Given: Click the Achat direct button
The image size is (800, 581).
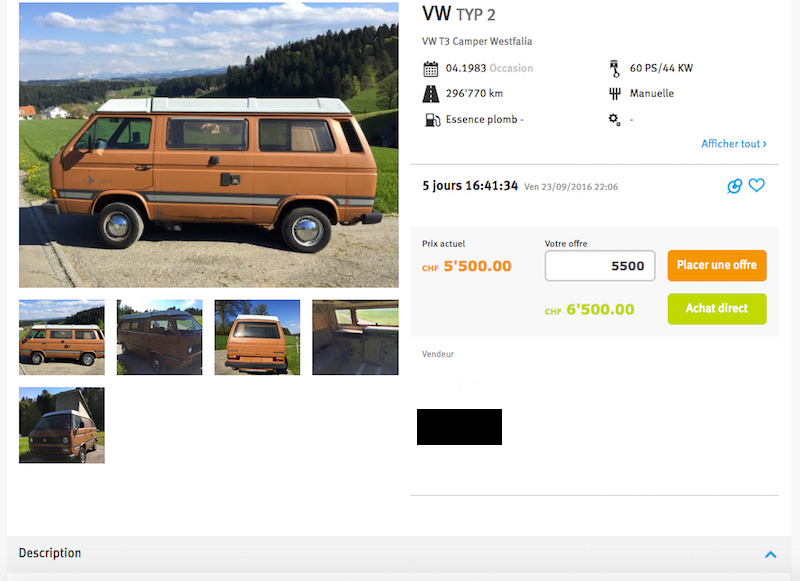Looking at the screenshot, I should coord(717,309).
